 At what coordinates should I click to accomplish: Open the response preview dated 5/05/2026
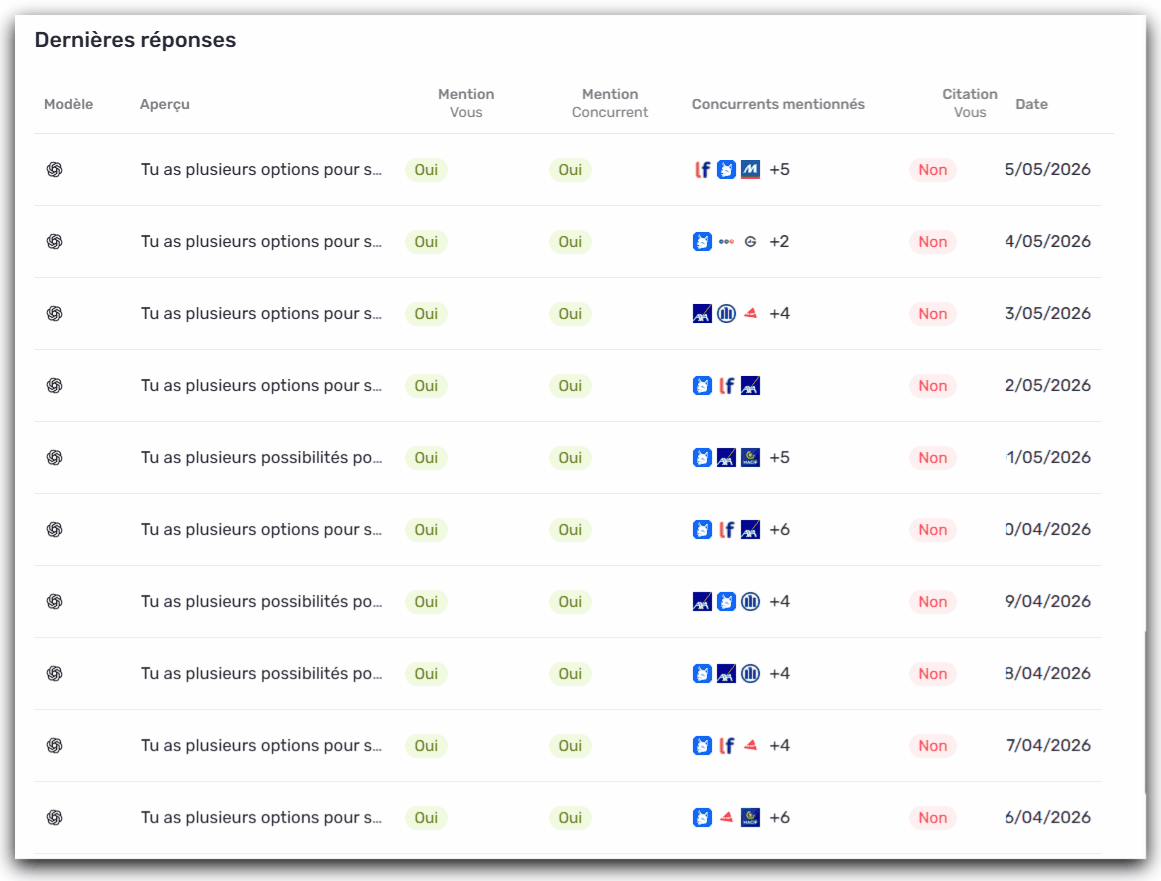[x=261, y=170]
